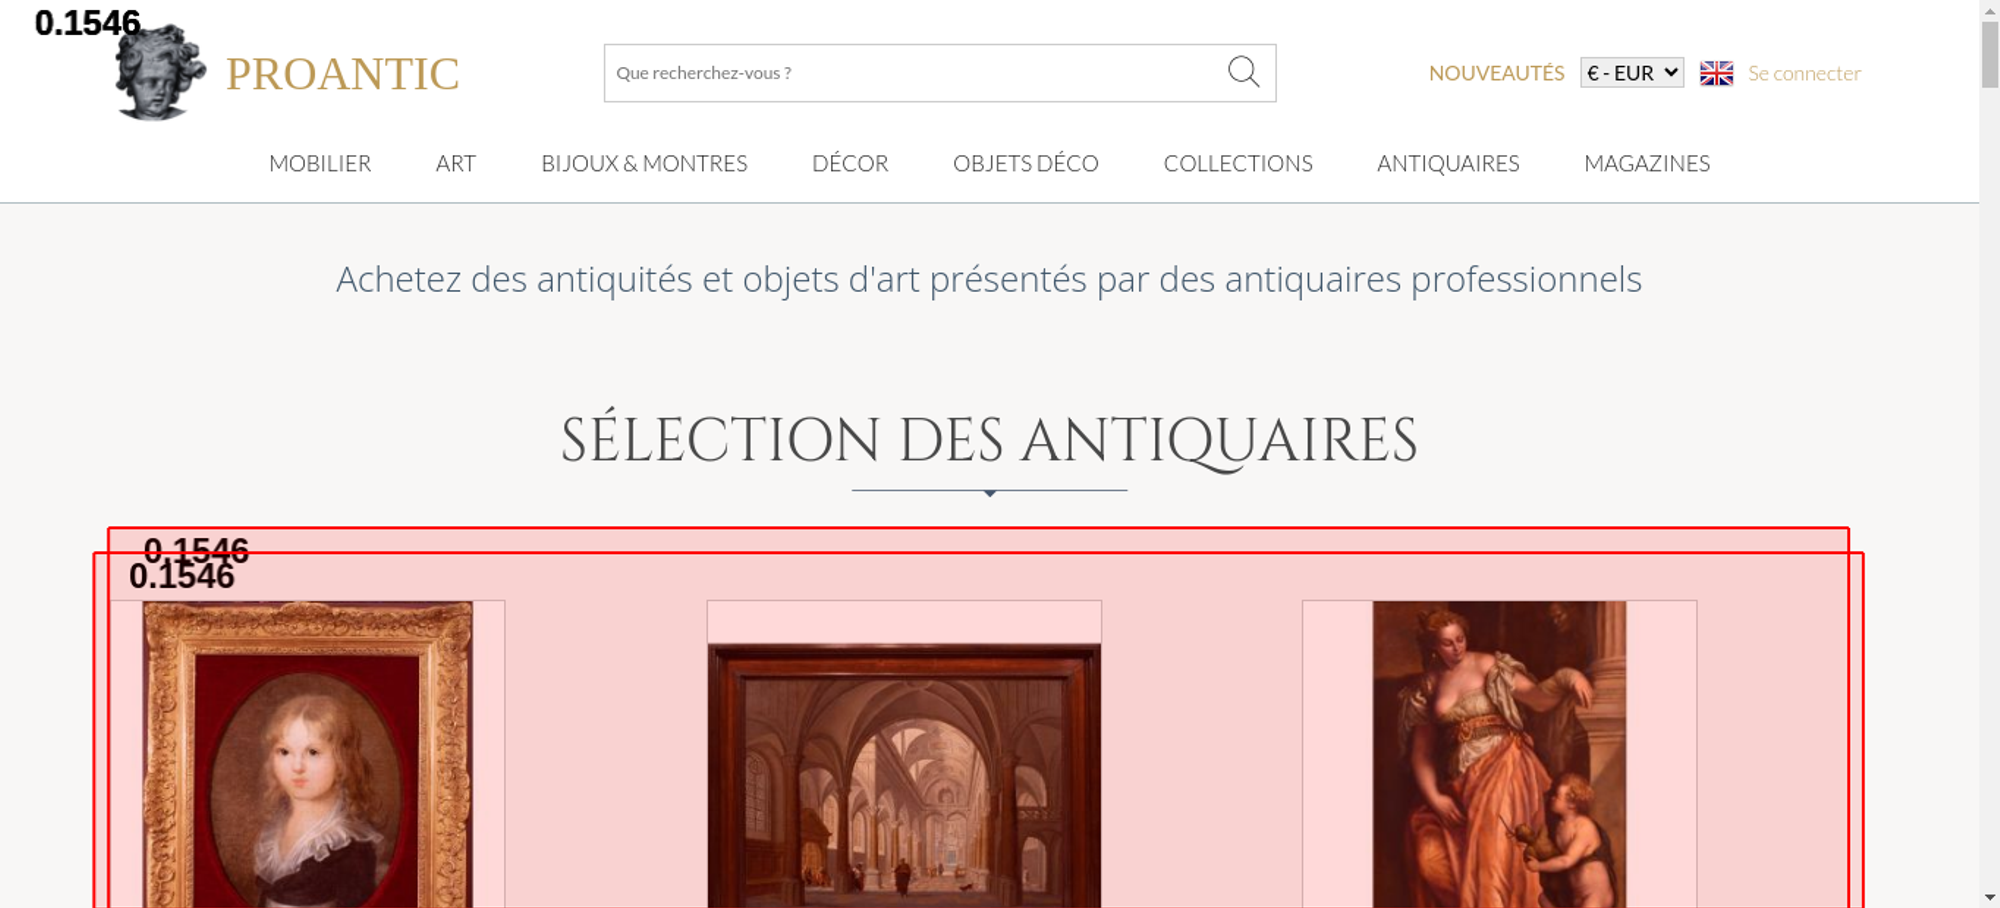
Task: Click the PROANTIC brand name text
Action: (342, 74)
